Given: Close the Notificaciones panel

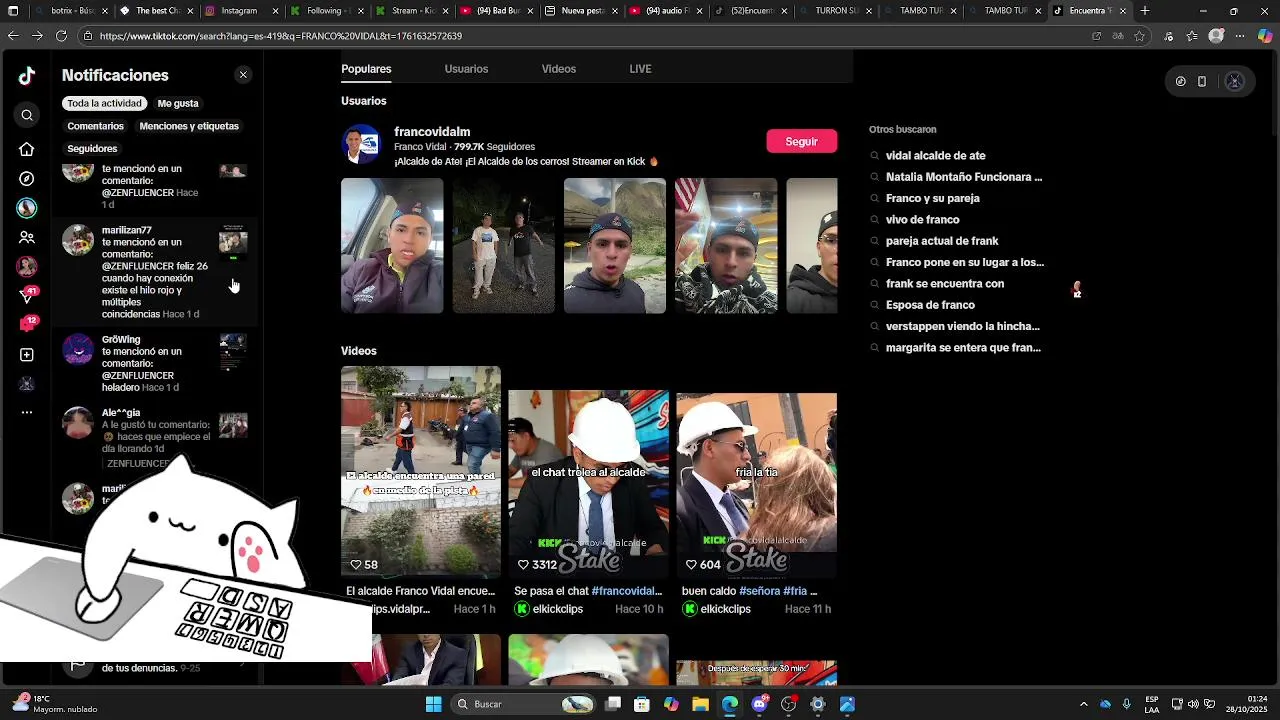Looking at the screenshot, I should click(243, 75).
